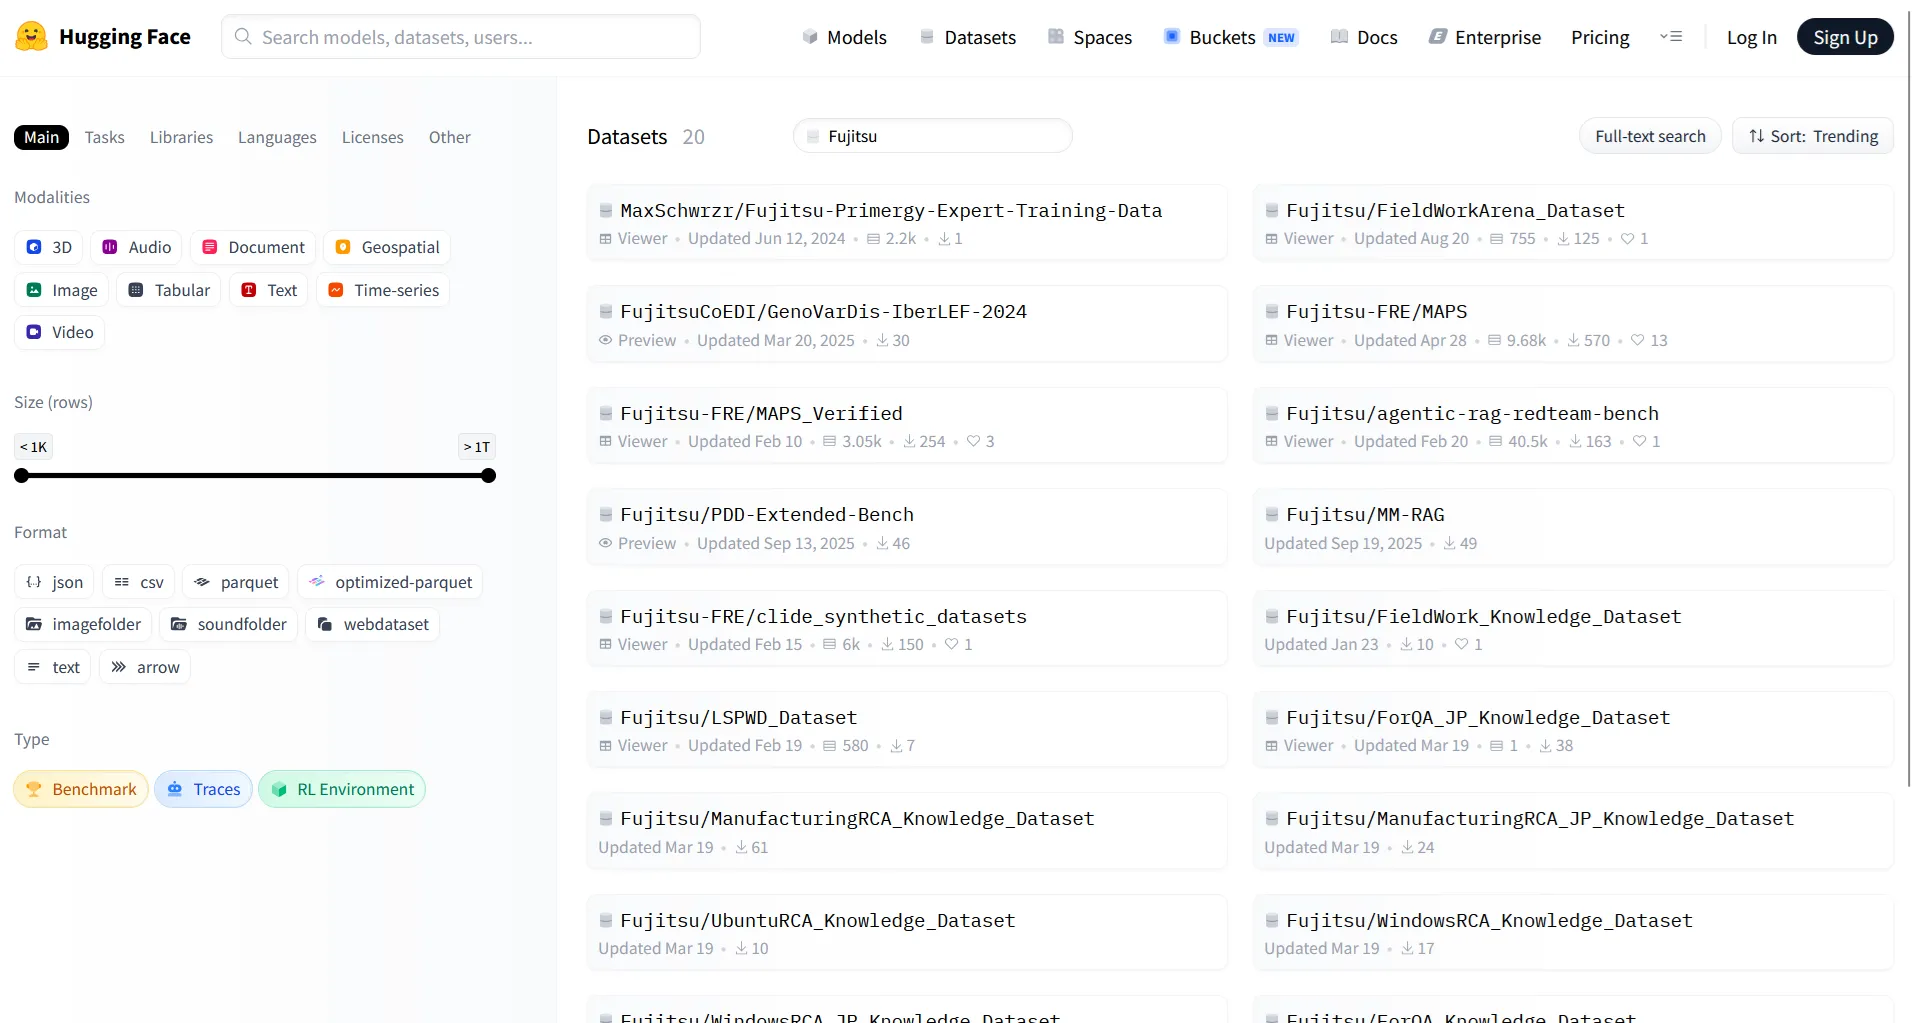Click the Traces robot icon
The image size is (1912, 1023).
(x=175, y=789)
